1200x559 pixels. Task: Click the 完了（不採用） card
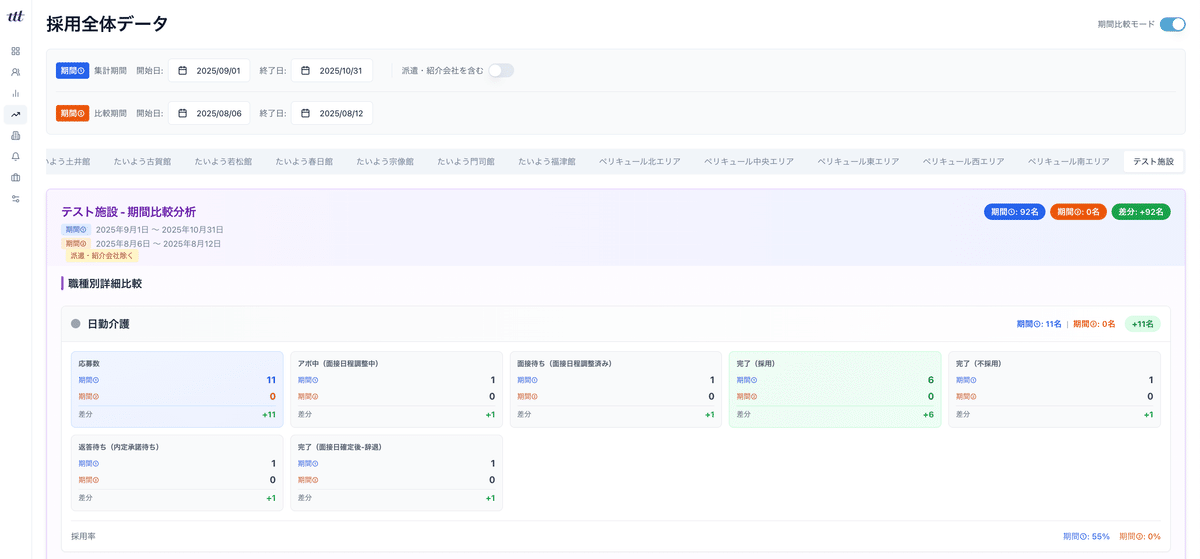point(1054,389)
